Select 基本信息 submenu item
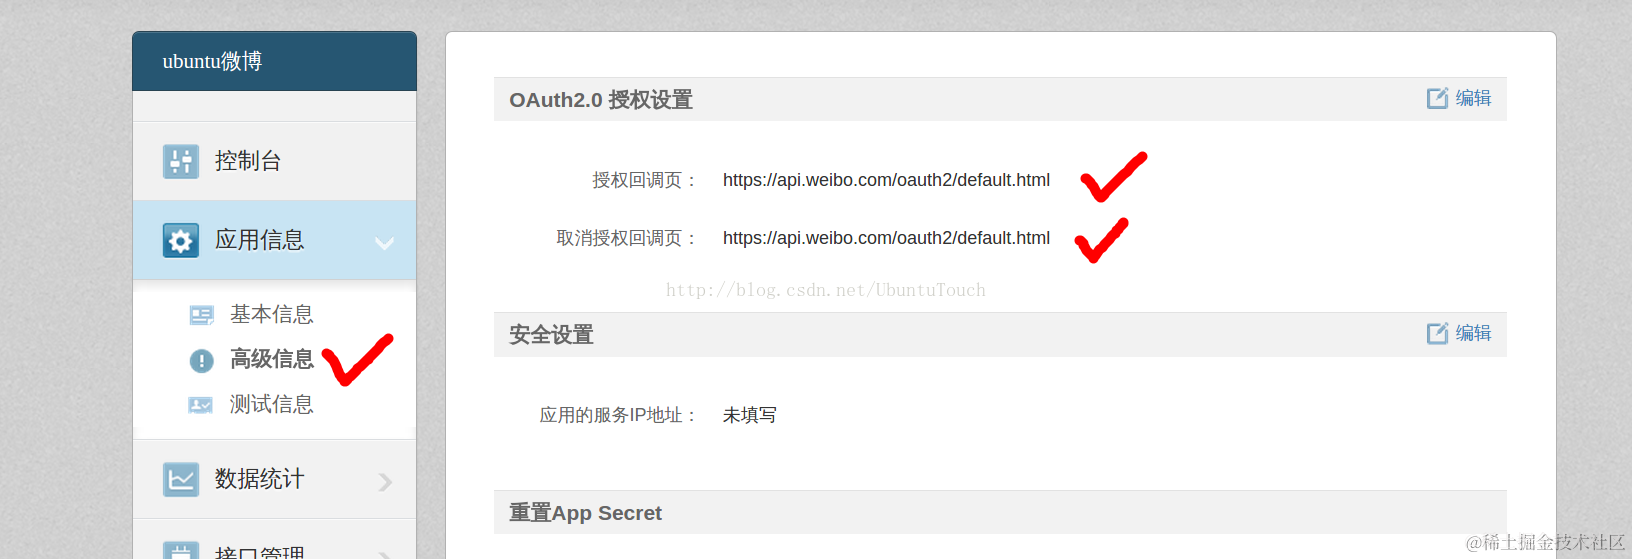Image resolution: width=1632 pixels, height=559 pixels. pyautogui.click(x=272, y=314)
